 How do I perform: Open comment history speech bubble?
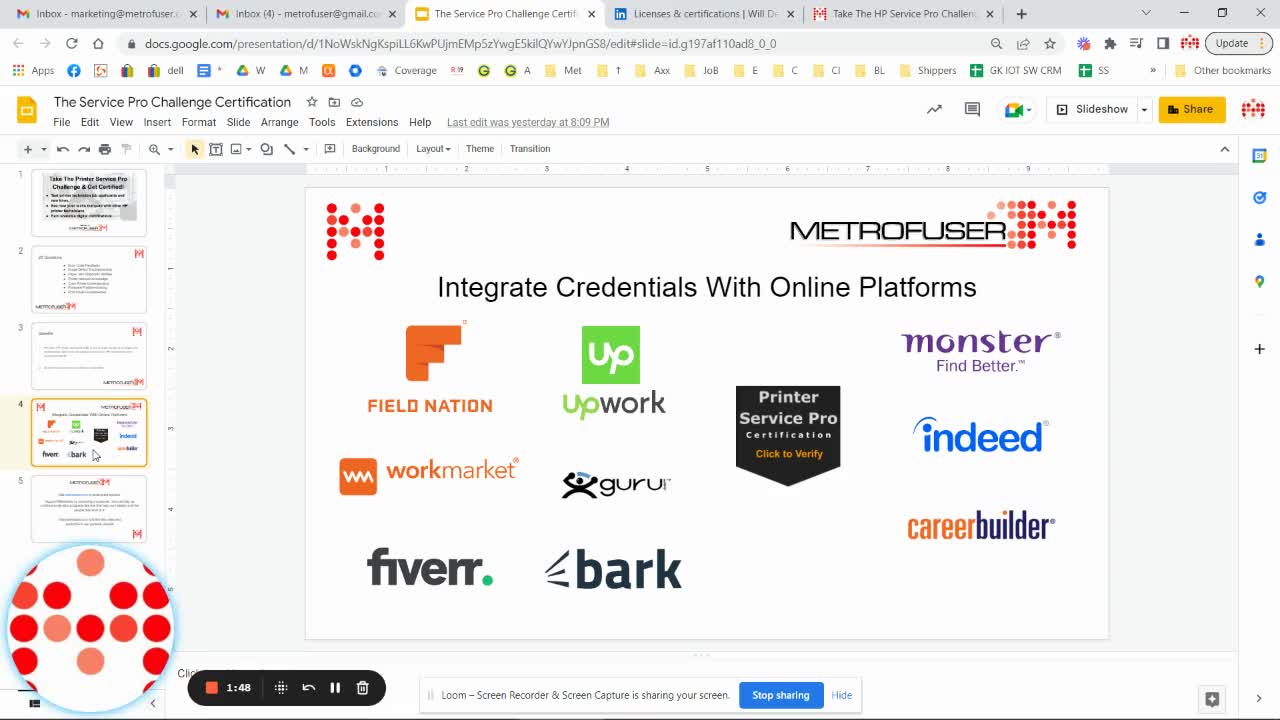tap(972, 109)
